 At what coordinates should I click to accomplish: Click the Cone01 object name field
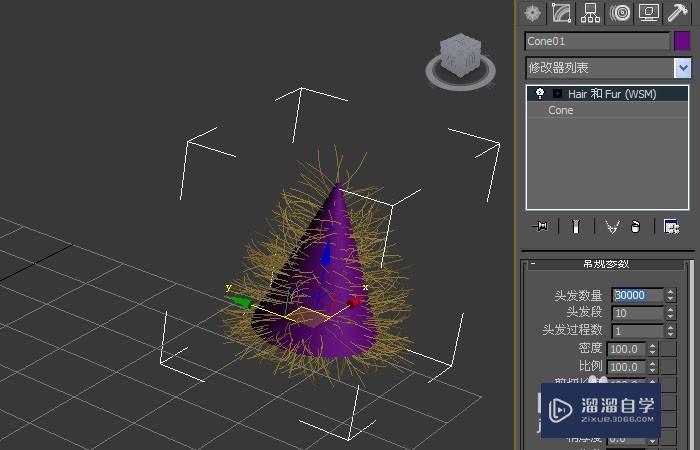[597, 42]
